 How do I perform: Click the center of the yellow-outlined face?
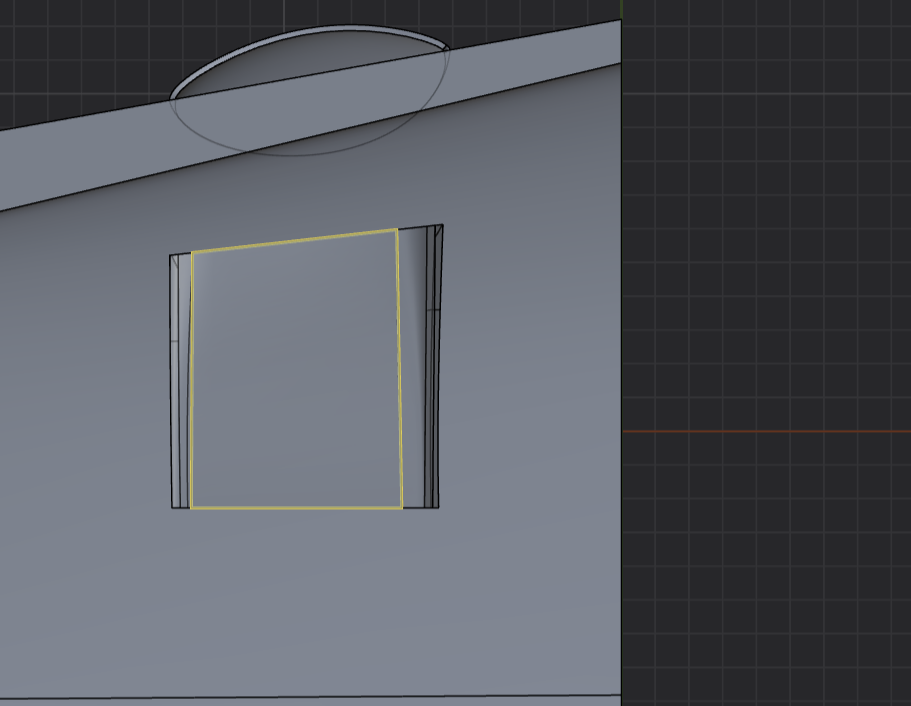tap(296, 372)
